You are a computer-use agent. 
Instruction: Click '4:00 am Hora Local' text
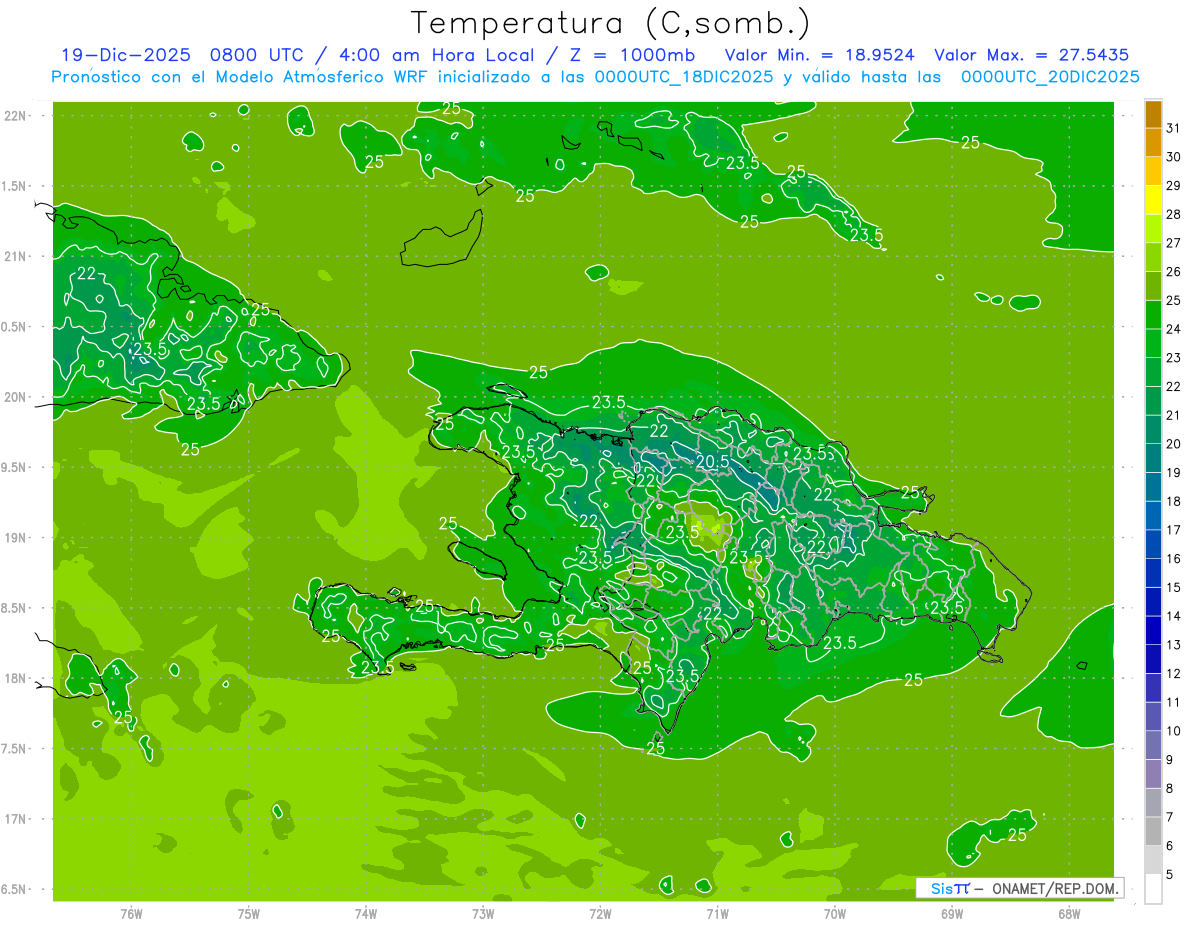pyautogui.click(x=436, y=55)
